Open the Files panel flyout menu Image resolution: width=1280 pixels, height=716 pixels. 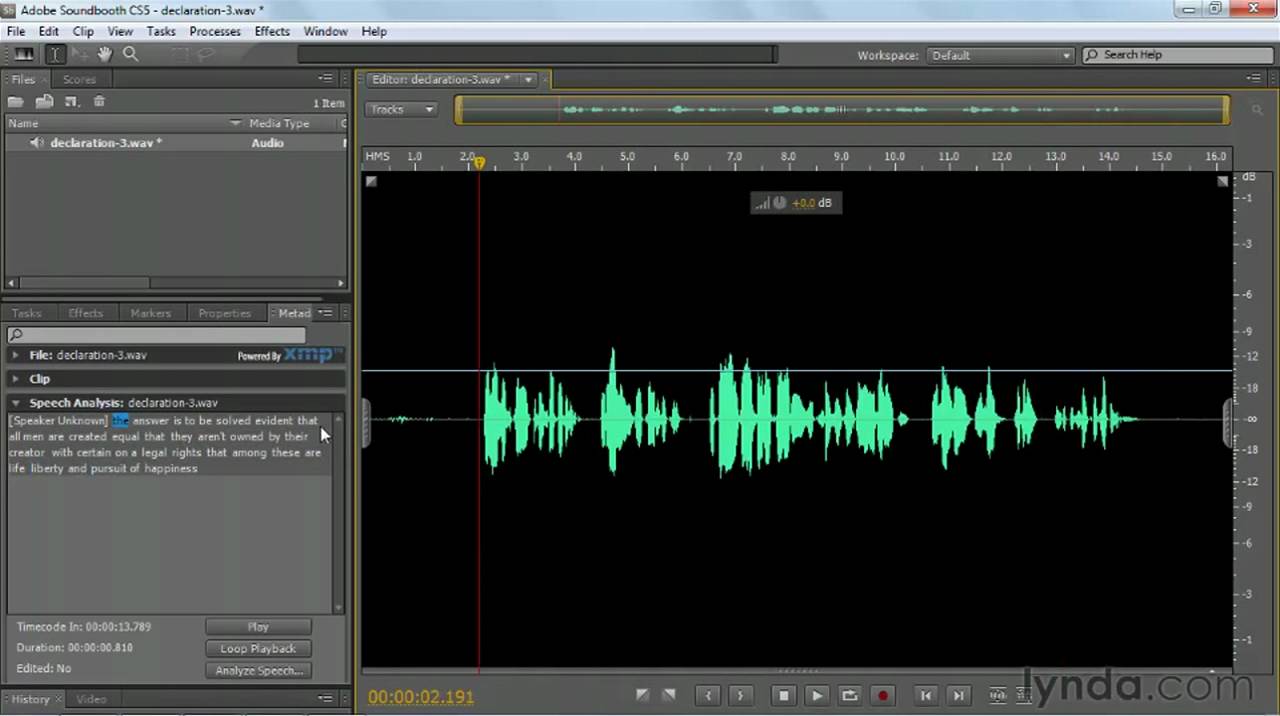coord(326,78)
